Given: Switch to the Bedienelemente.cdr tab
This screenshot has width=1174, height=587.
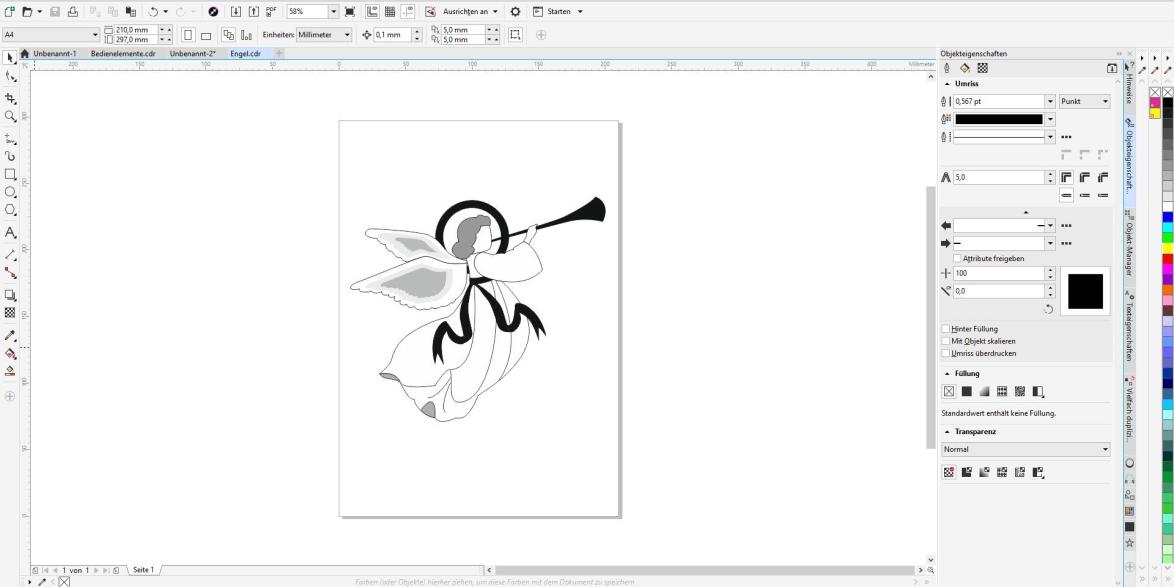Looking at the screenshot, I should (122, 54).
